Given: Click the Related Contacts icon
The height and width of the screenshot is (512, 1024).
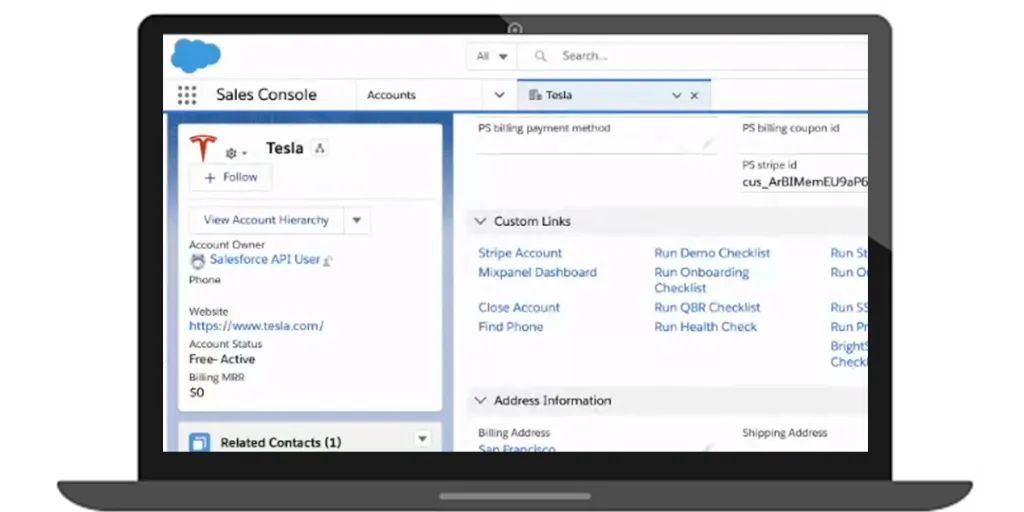Looking at the screenshot, I should point(199,442).
